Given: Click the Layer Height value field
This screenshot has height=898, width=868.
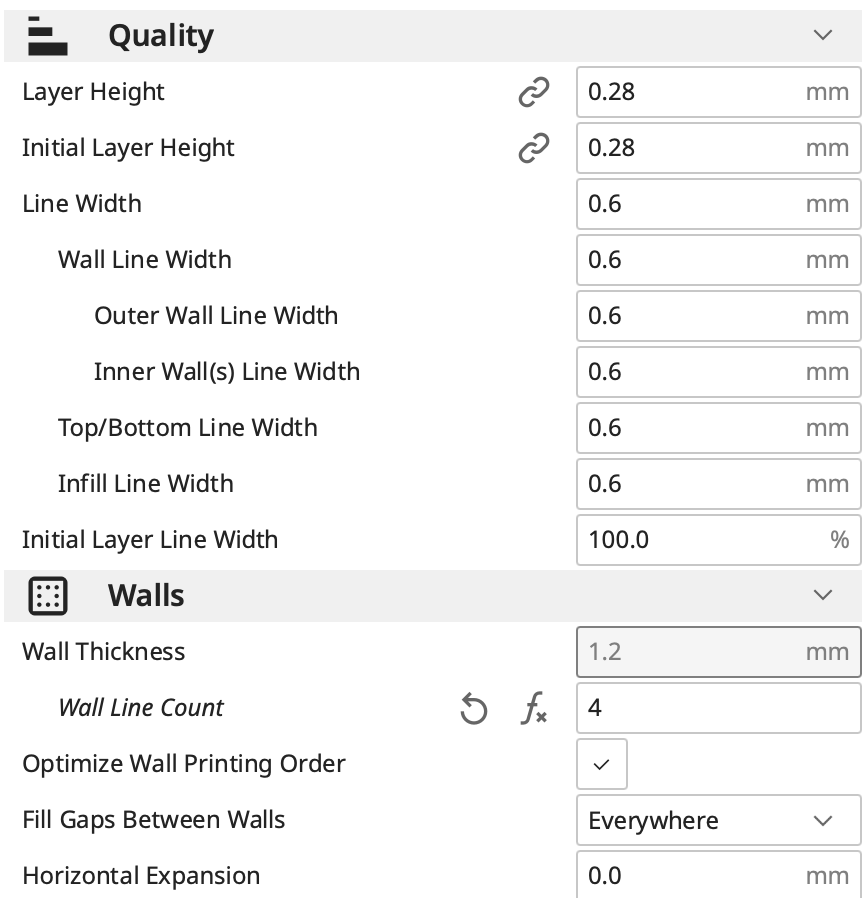Looking at the screenshot, I should pyautogui.click(x=719, y=92).
